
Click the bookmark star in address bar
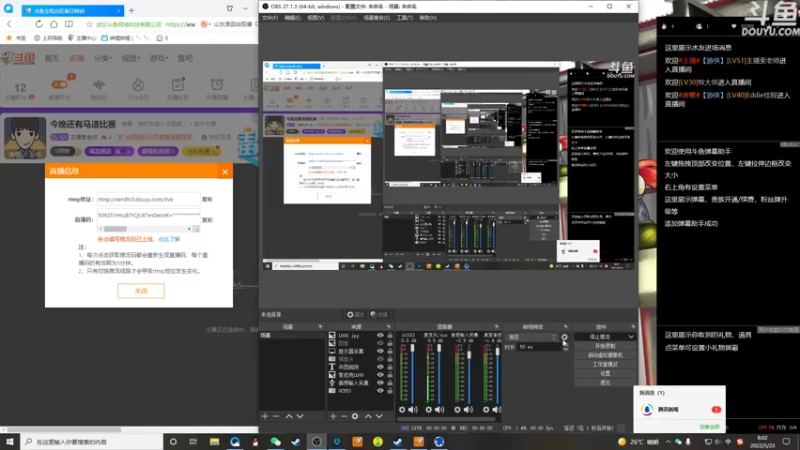(89, 24)
